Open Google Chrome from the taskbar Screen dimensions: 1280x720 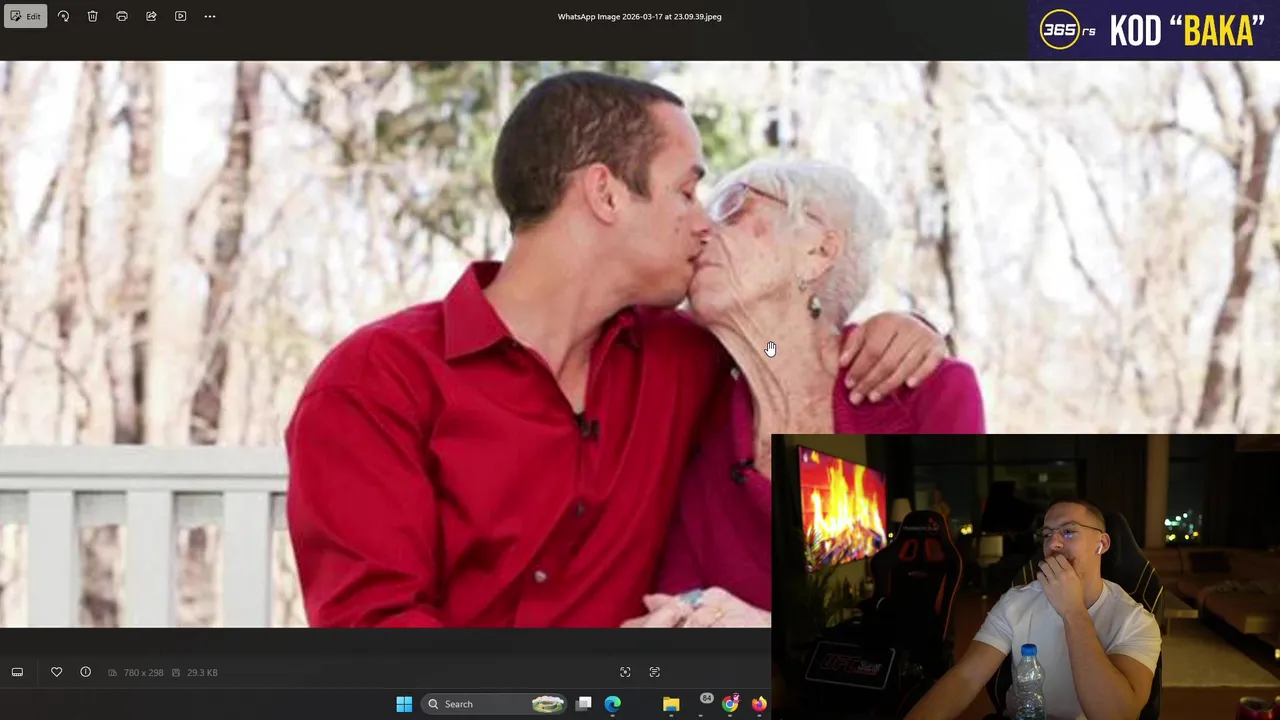[x=730, y=704]
